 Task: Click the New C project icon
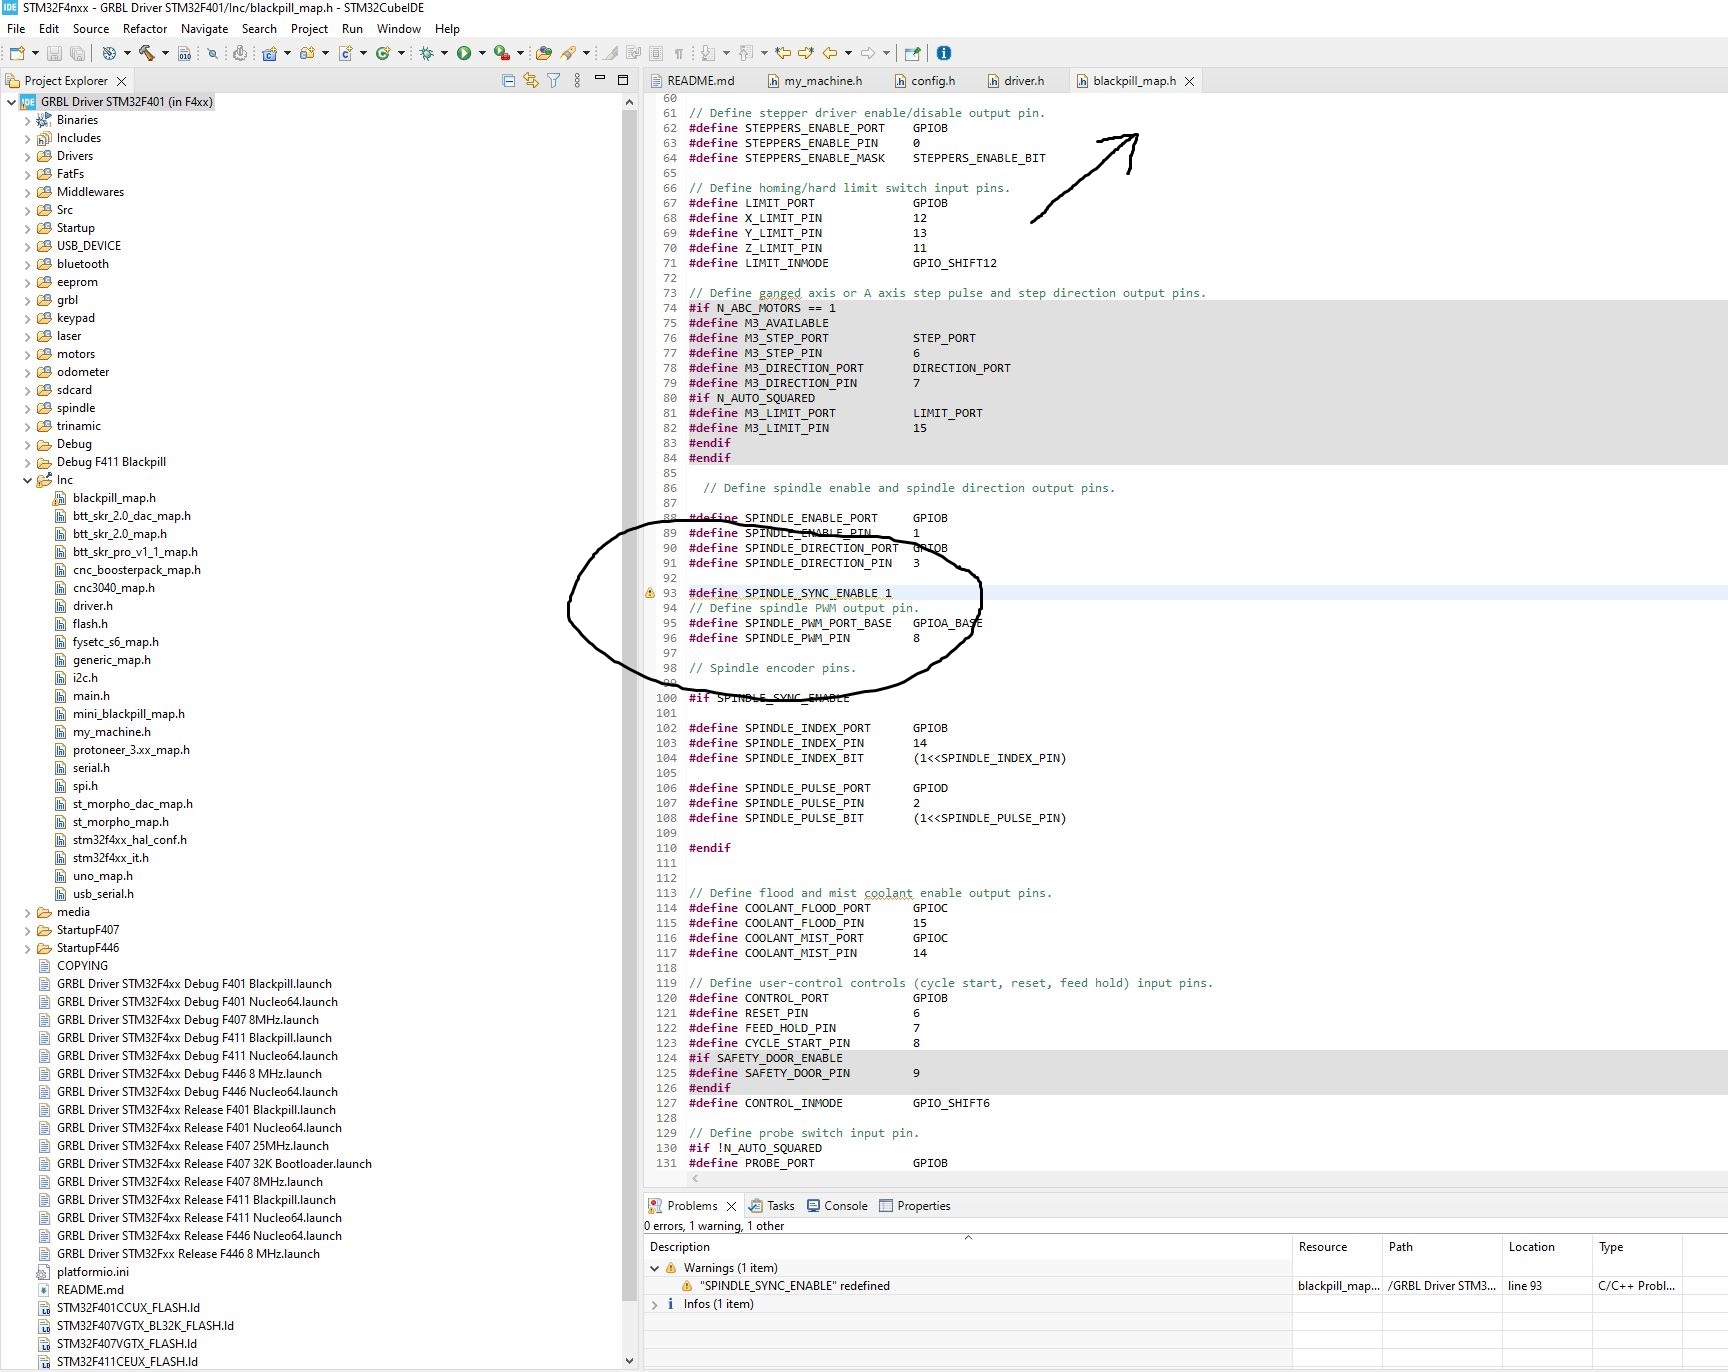tap(269, 53)
